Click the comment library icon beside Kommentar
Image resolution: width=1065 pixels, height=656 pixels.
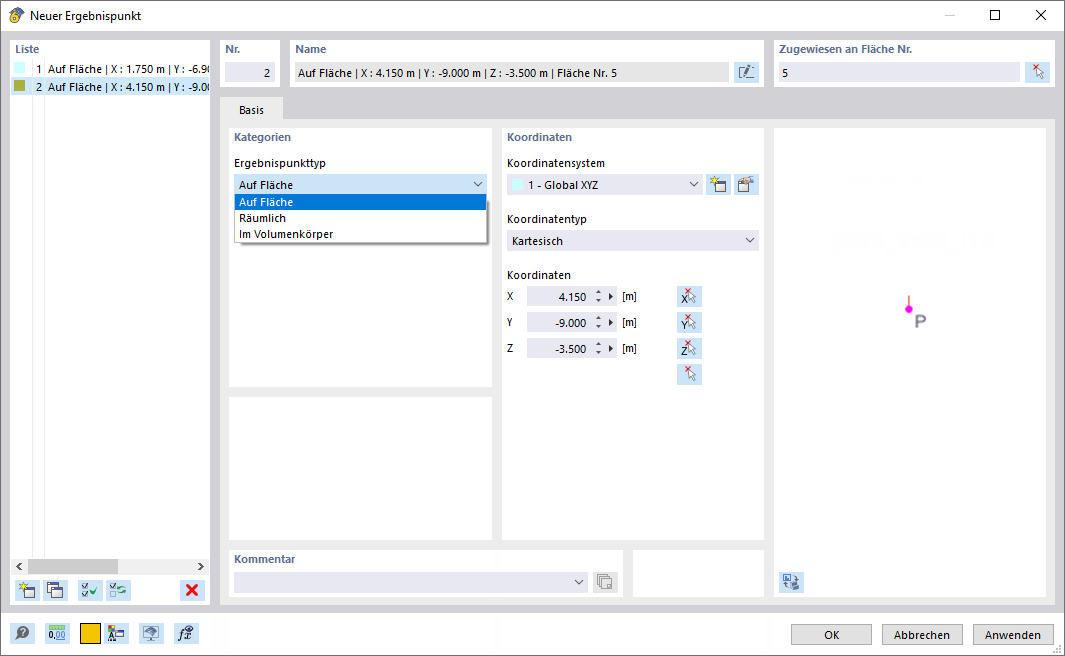click(604, 582)
